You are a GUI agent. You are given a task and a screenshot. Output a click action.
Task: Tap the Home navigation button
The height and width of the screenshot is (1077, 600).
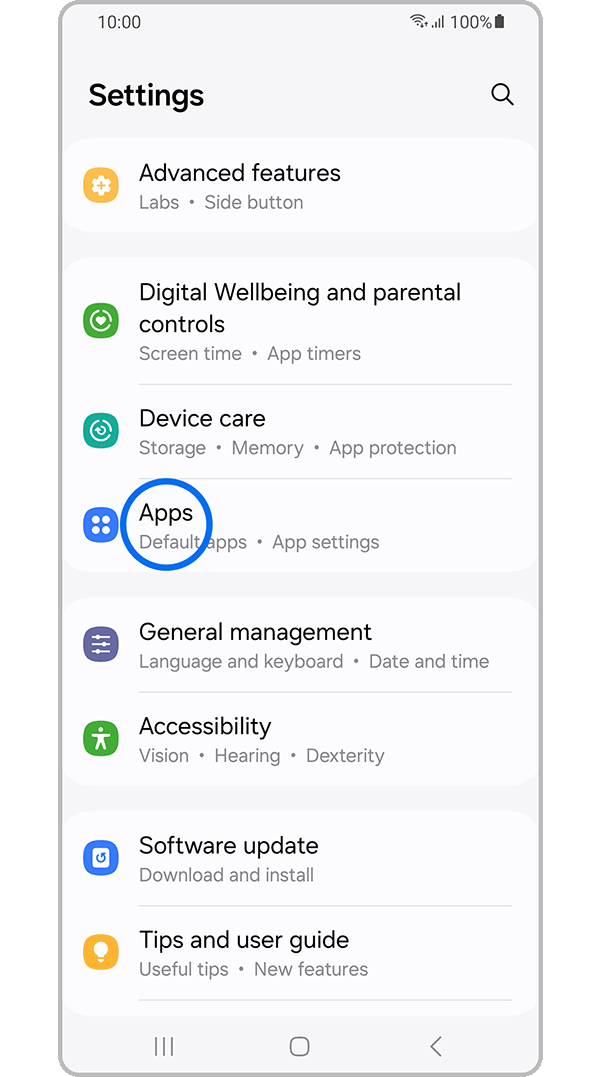point(299,1046)
